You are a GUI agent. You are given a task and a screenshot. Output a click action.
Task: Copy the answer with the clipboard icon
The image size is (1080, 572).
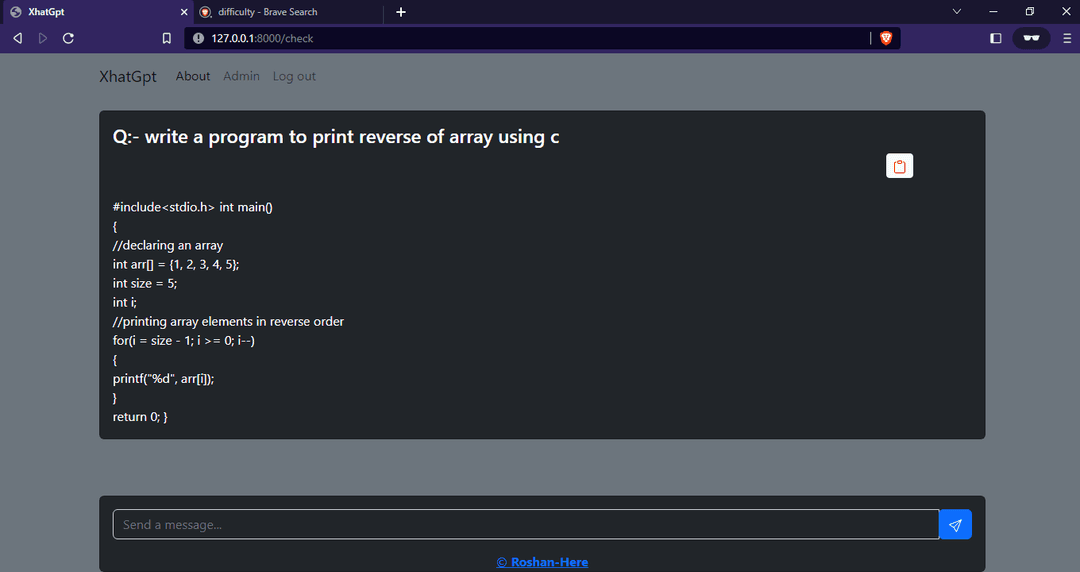click(899, 166)
